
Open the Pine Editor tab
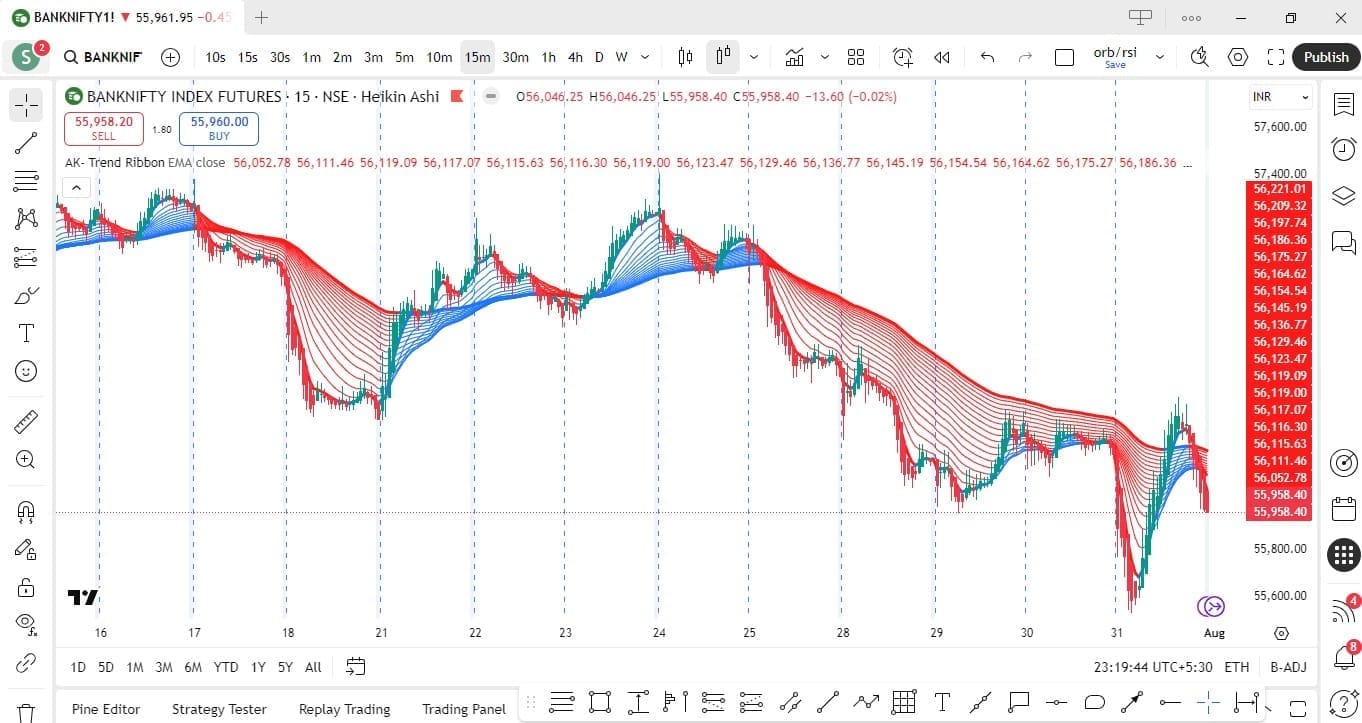pos(106,709)
